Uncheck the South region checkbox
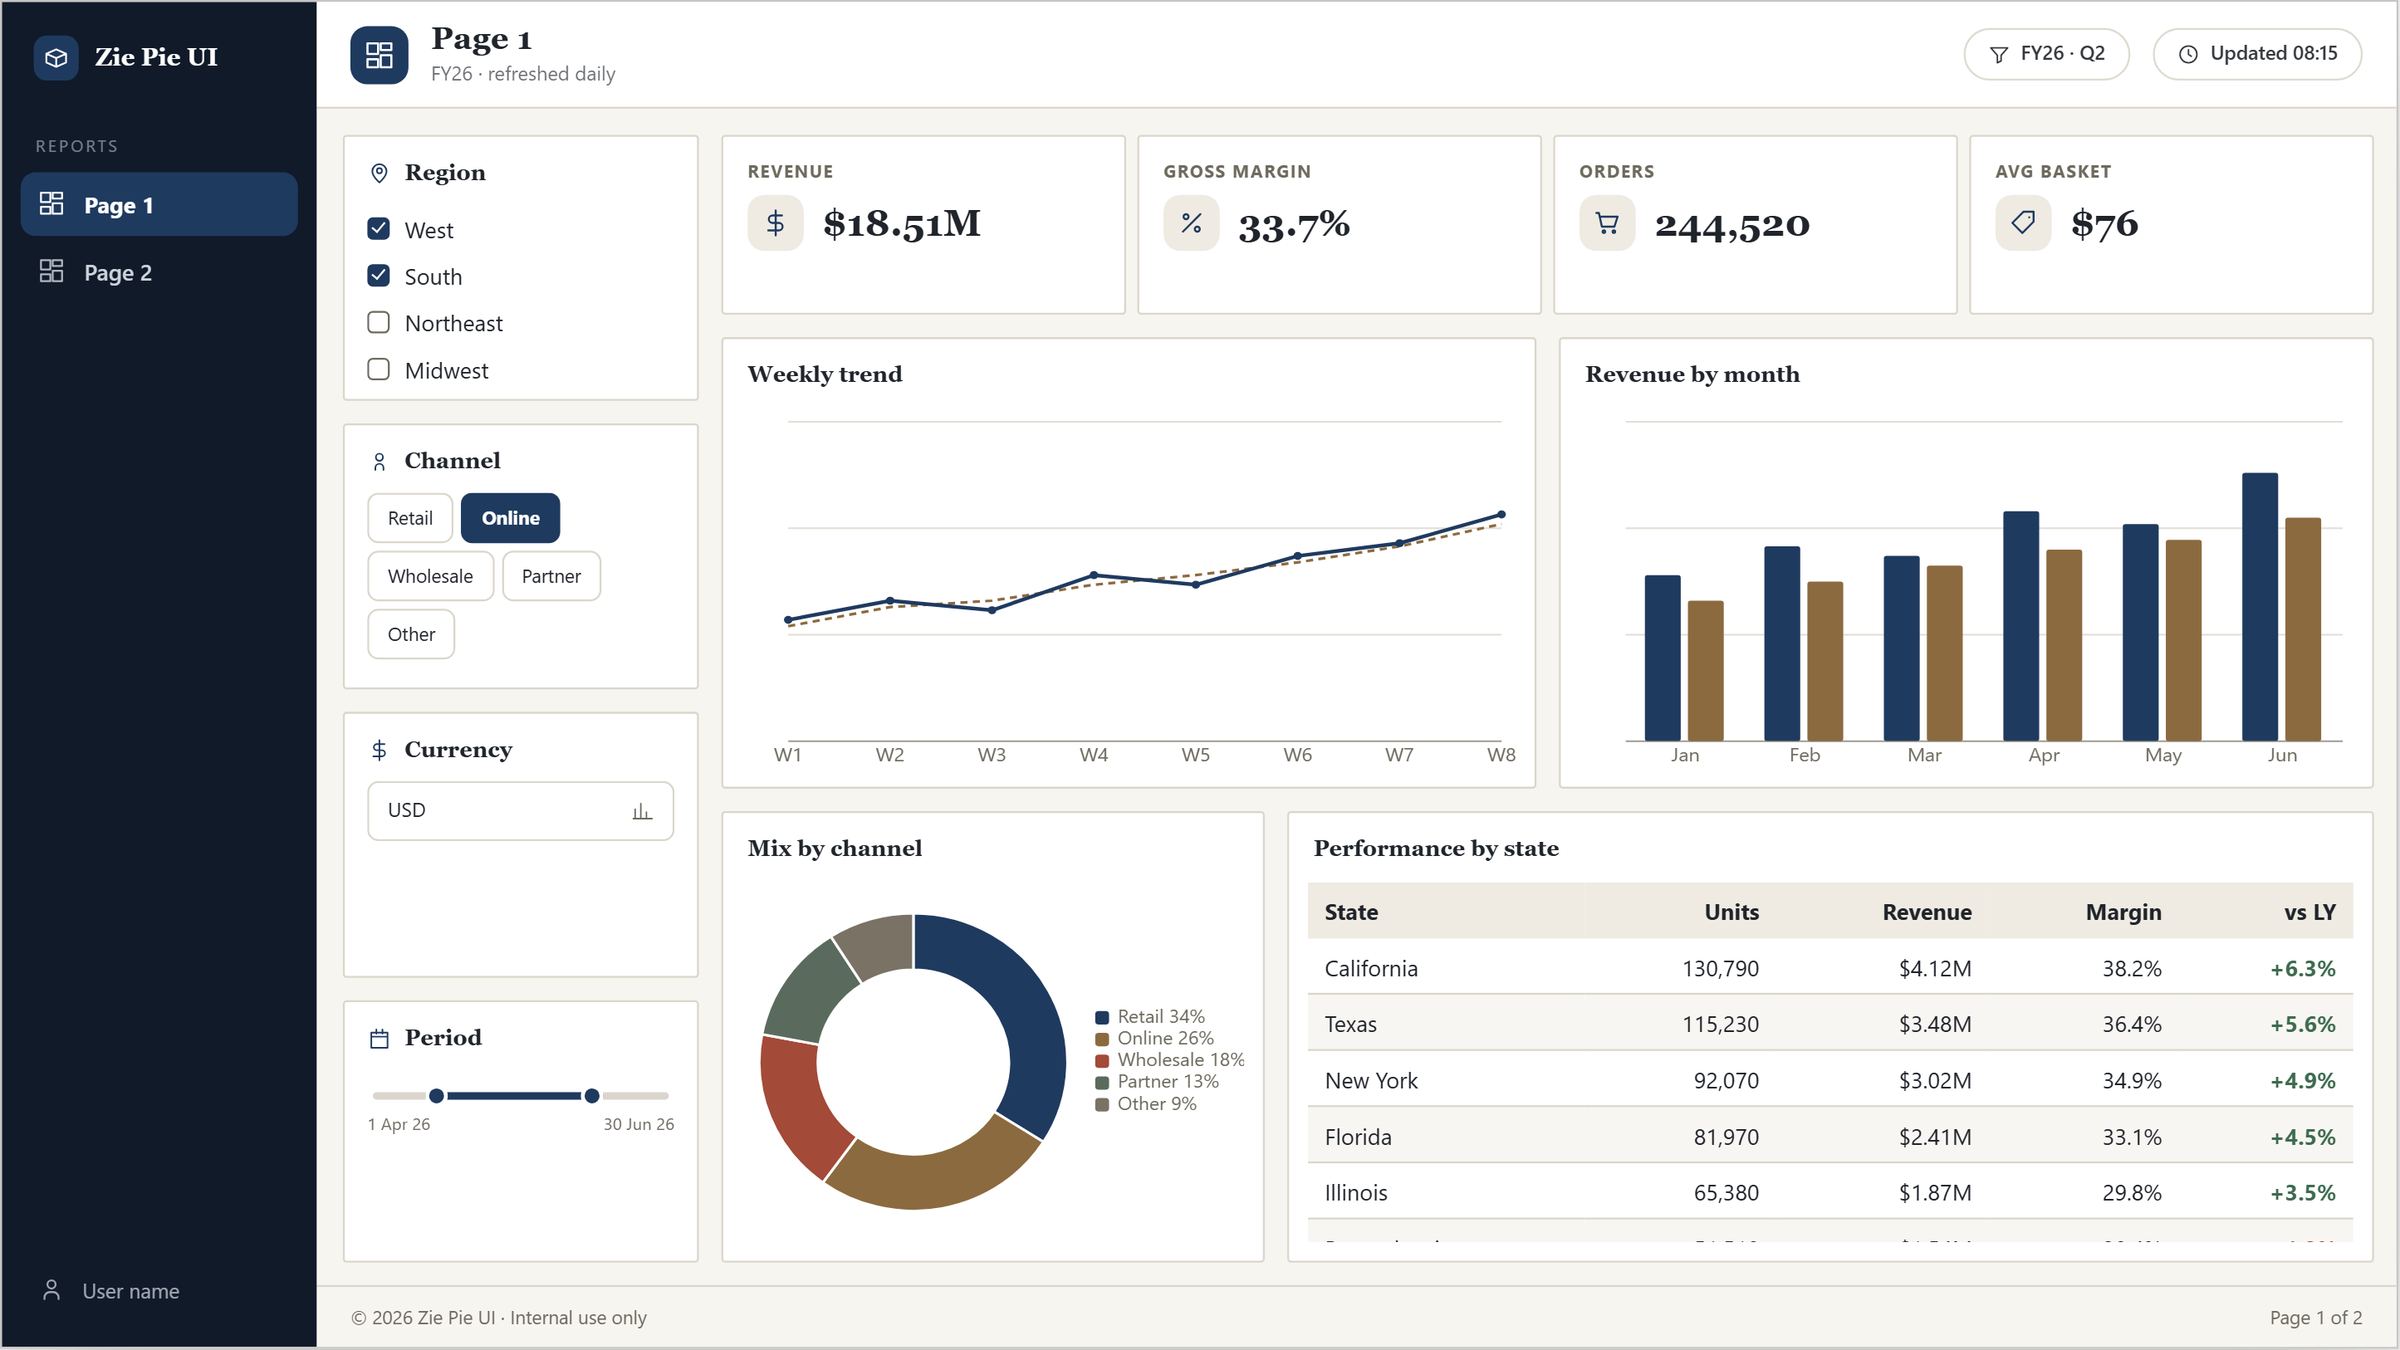The width and height of the screenshot is (2400, 1350). coord(378,275)
